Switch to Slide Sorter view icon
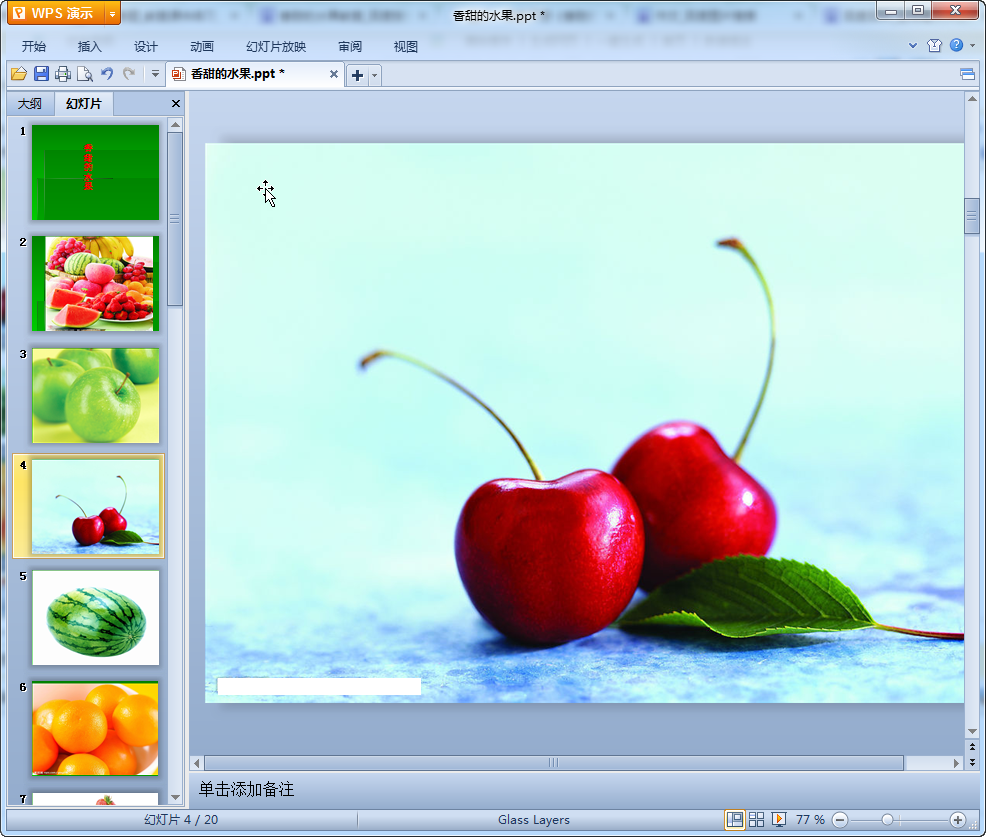Screen dimensions: 986x837 pyautogui.click(x=756, y=819)
